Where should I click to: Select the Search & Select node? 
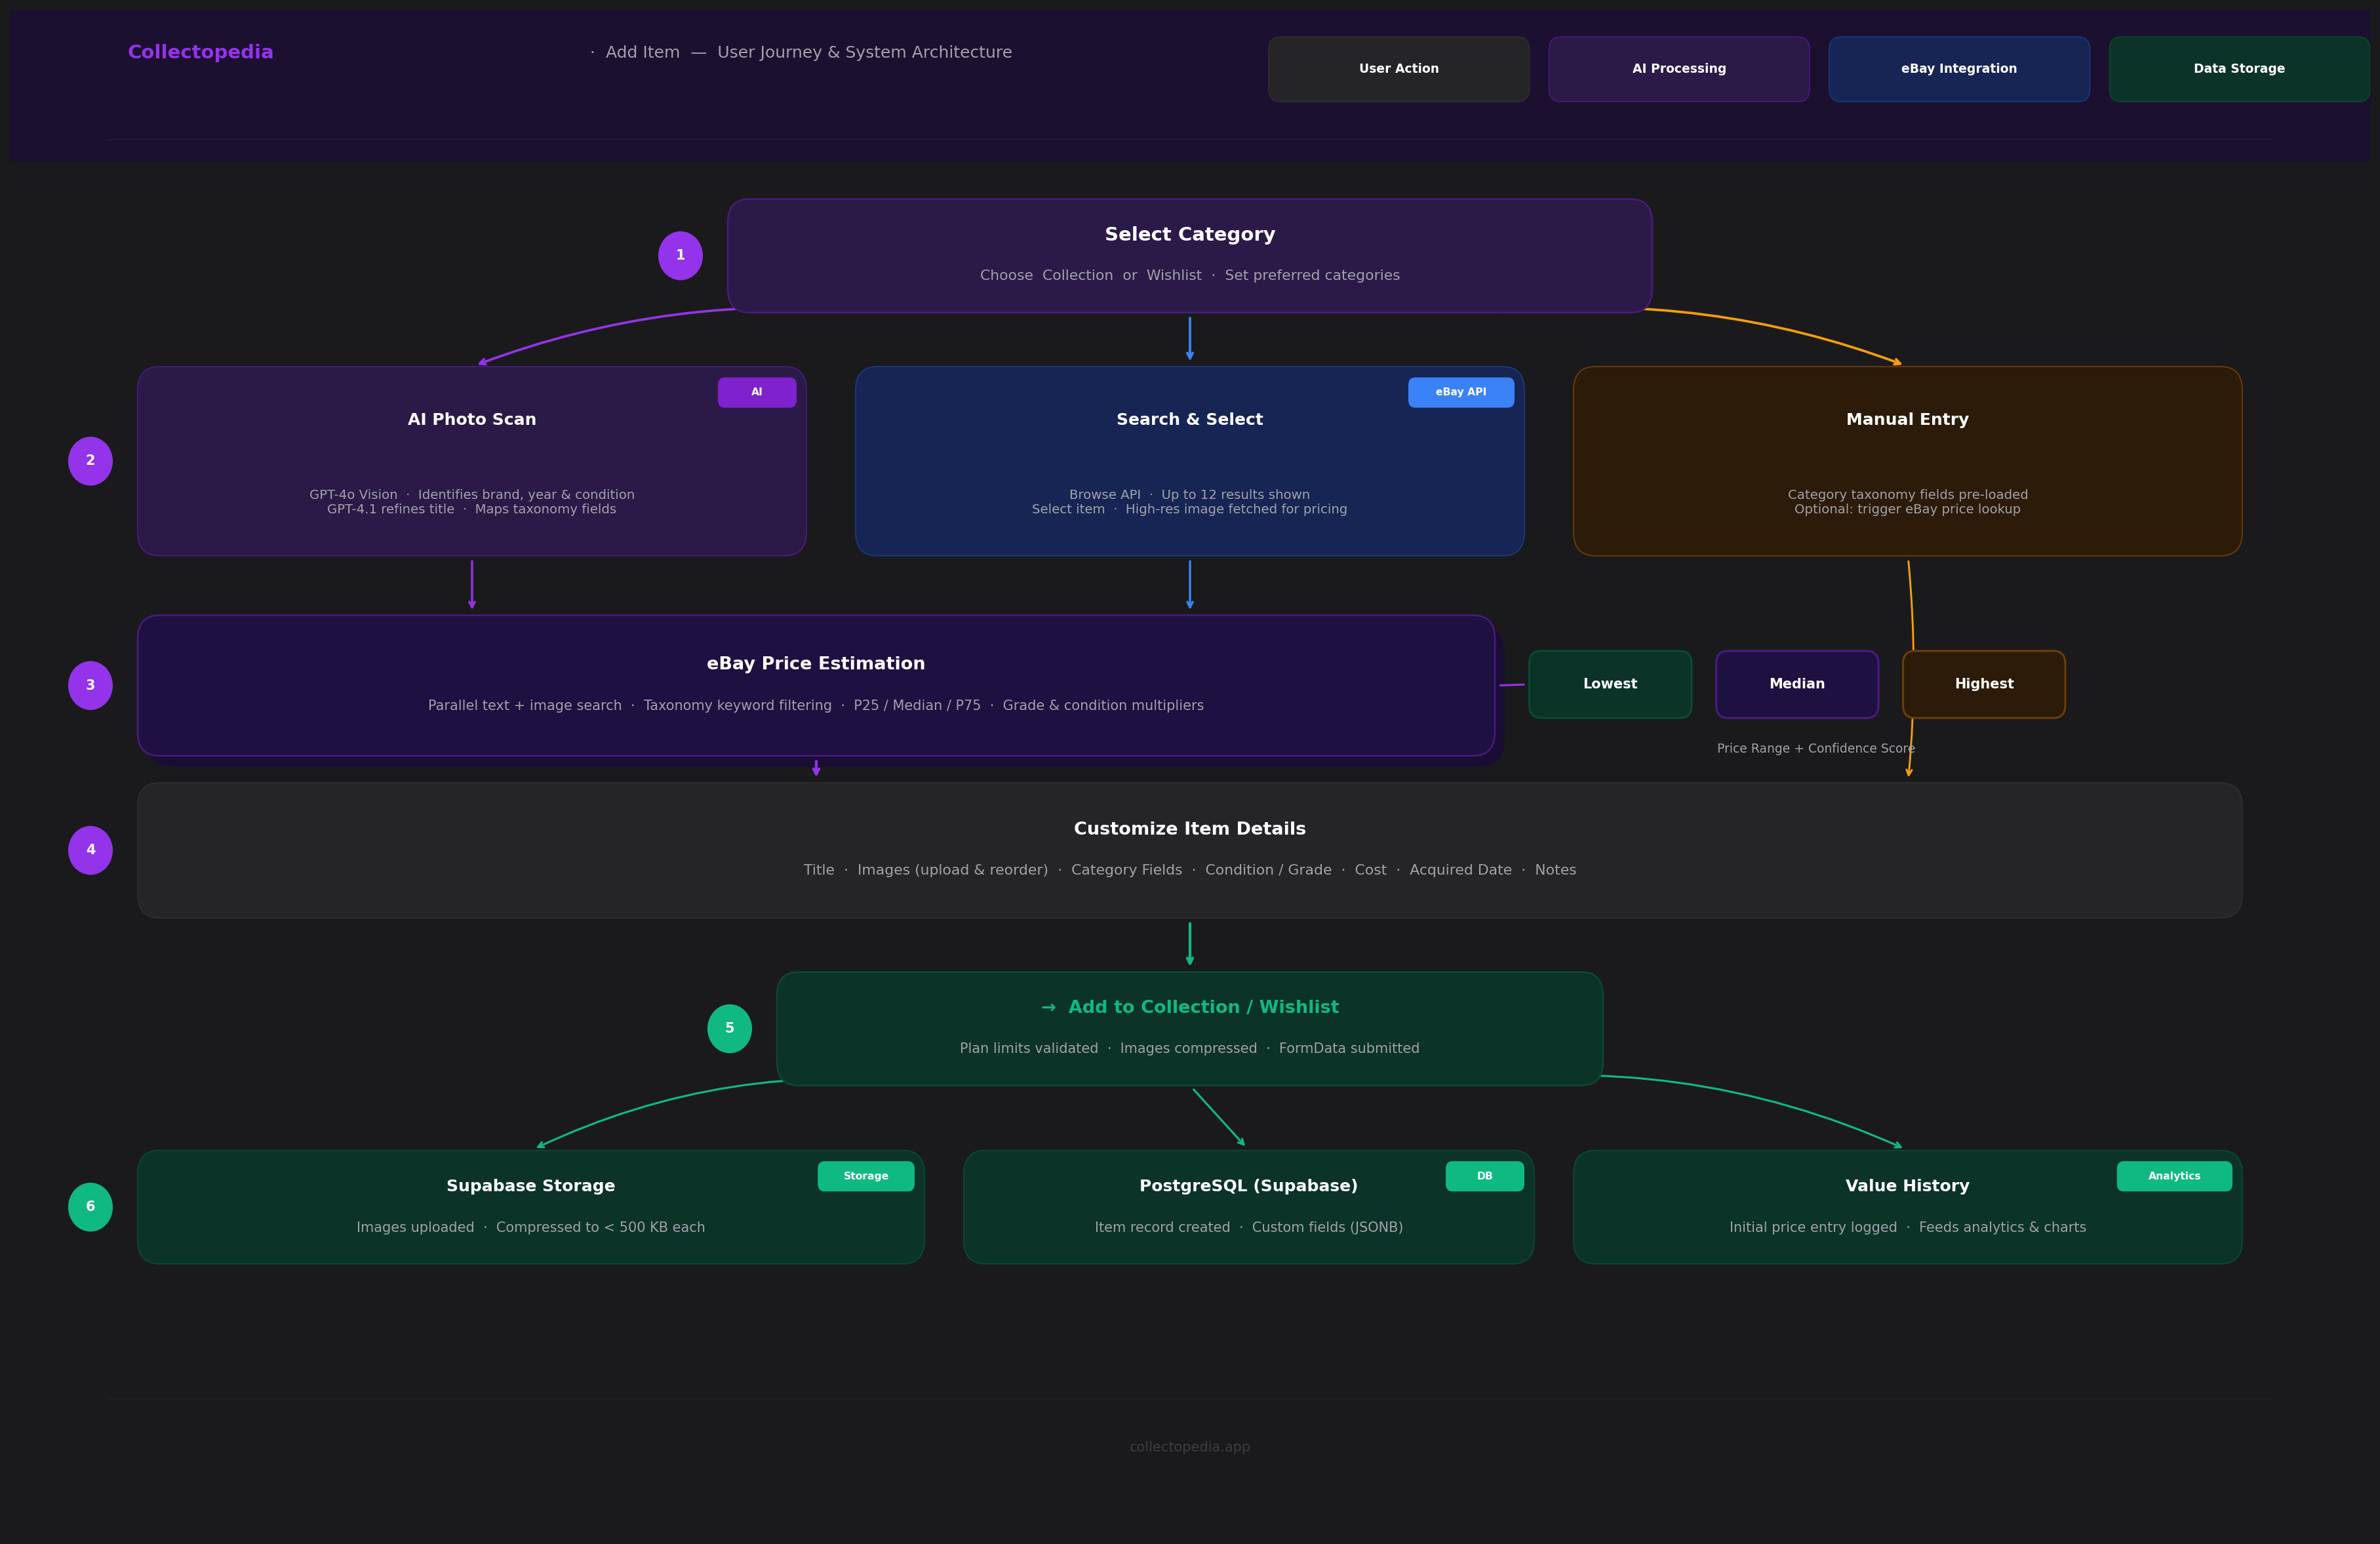[x=1189, y=460]
